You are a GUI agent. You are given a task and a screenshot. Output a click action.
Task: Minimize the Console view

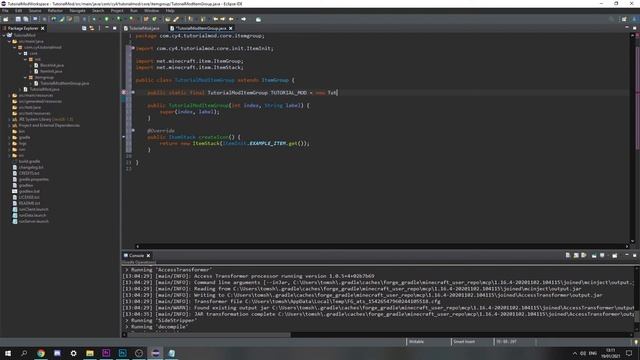627,255
